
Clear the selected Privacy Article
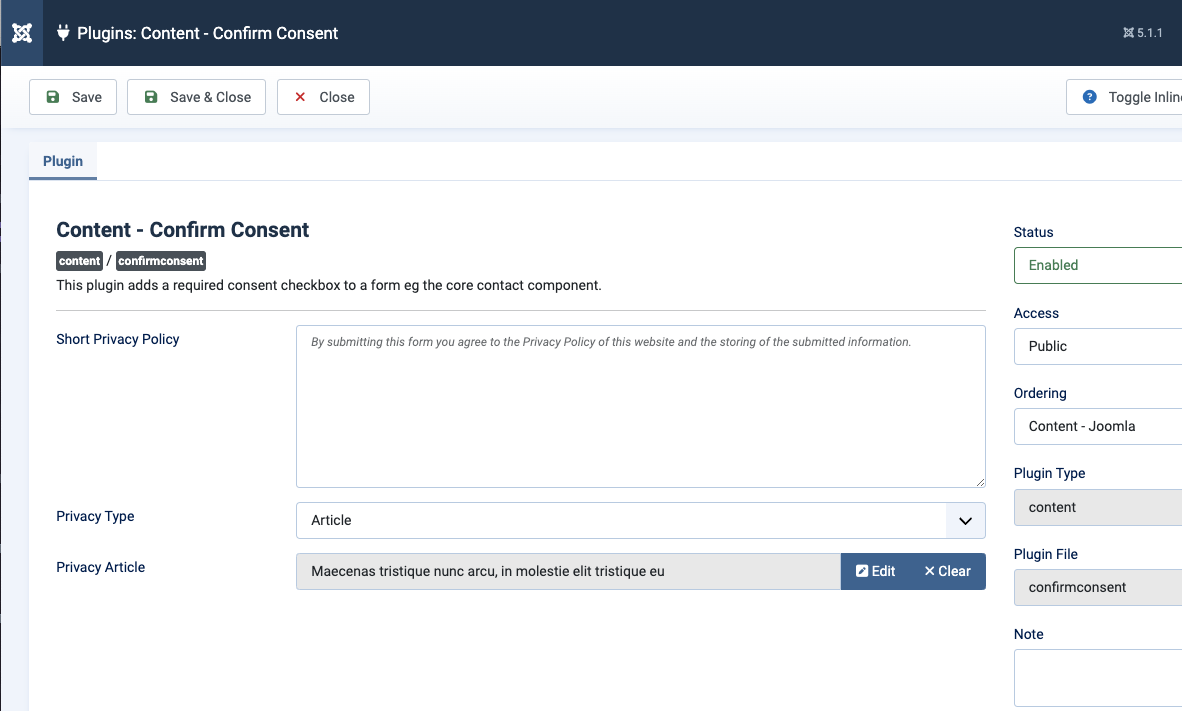pos(947,571)
